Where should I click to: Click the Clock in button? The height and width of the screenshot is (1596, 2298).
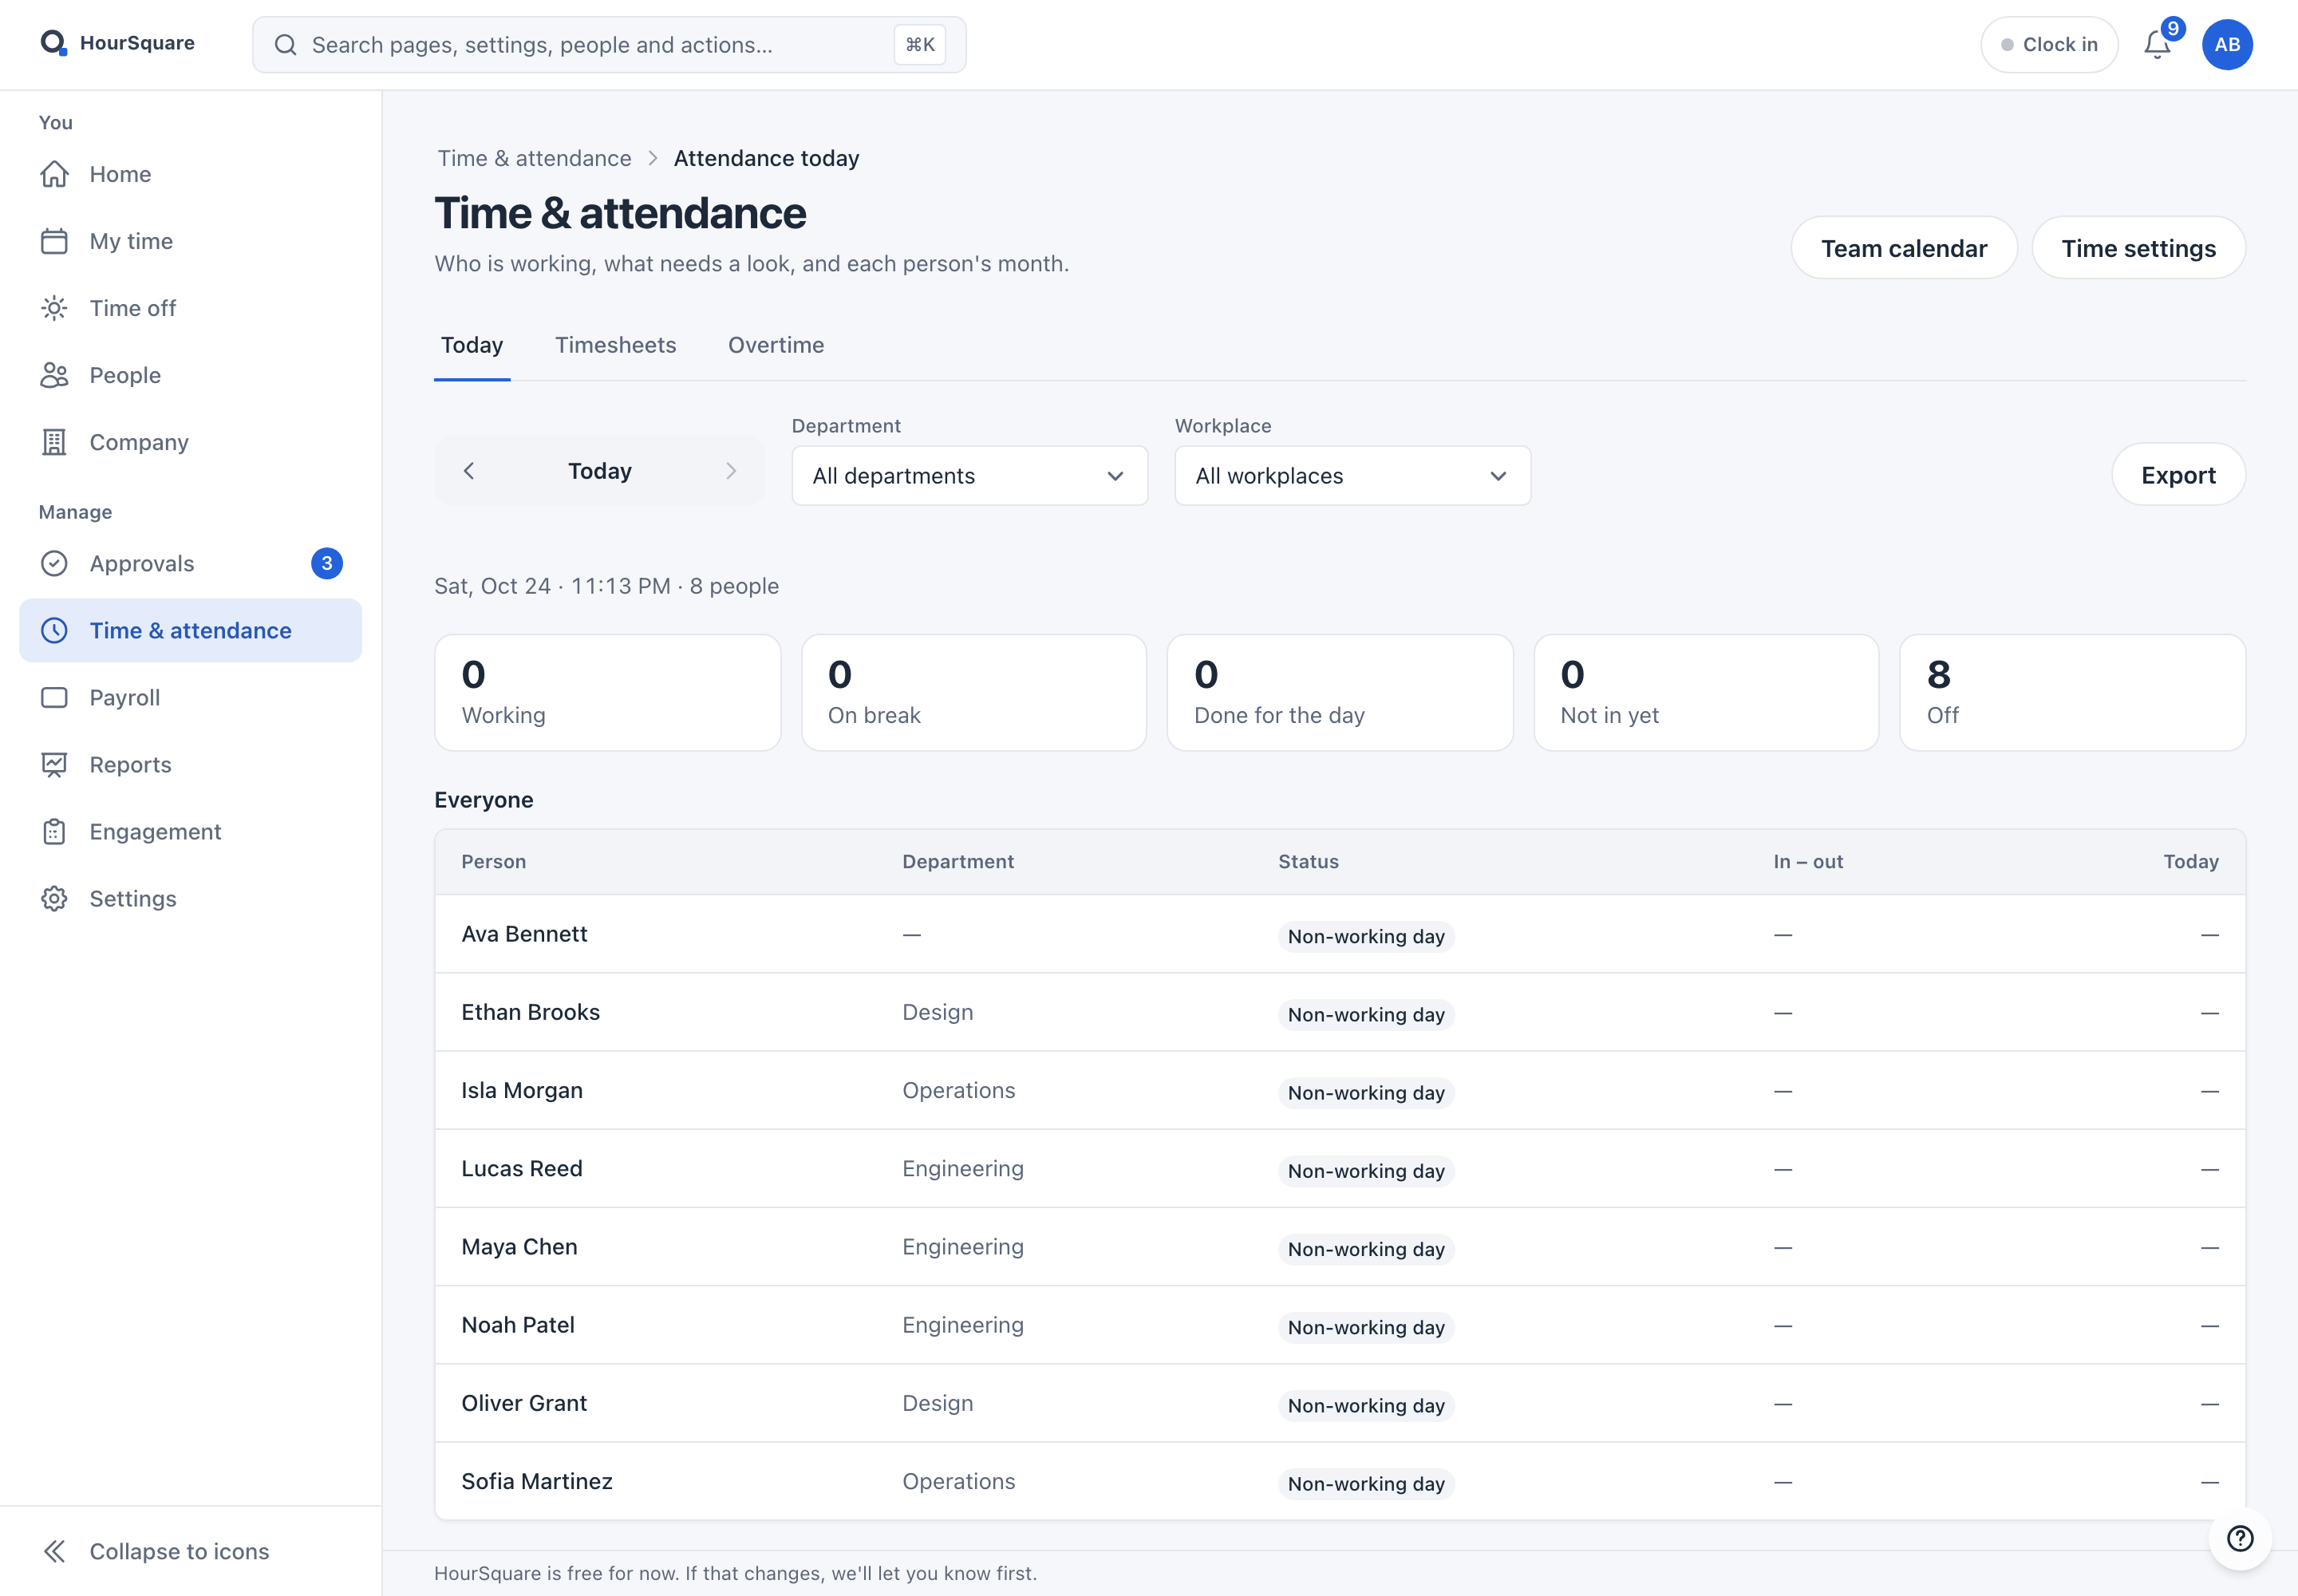click(x=2049, y=45)
